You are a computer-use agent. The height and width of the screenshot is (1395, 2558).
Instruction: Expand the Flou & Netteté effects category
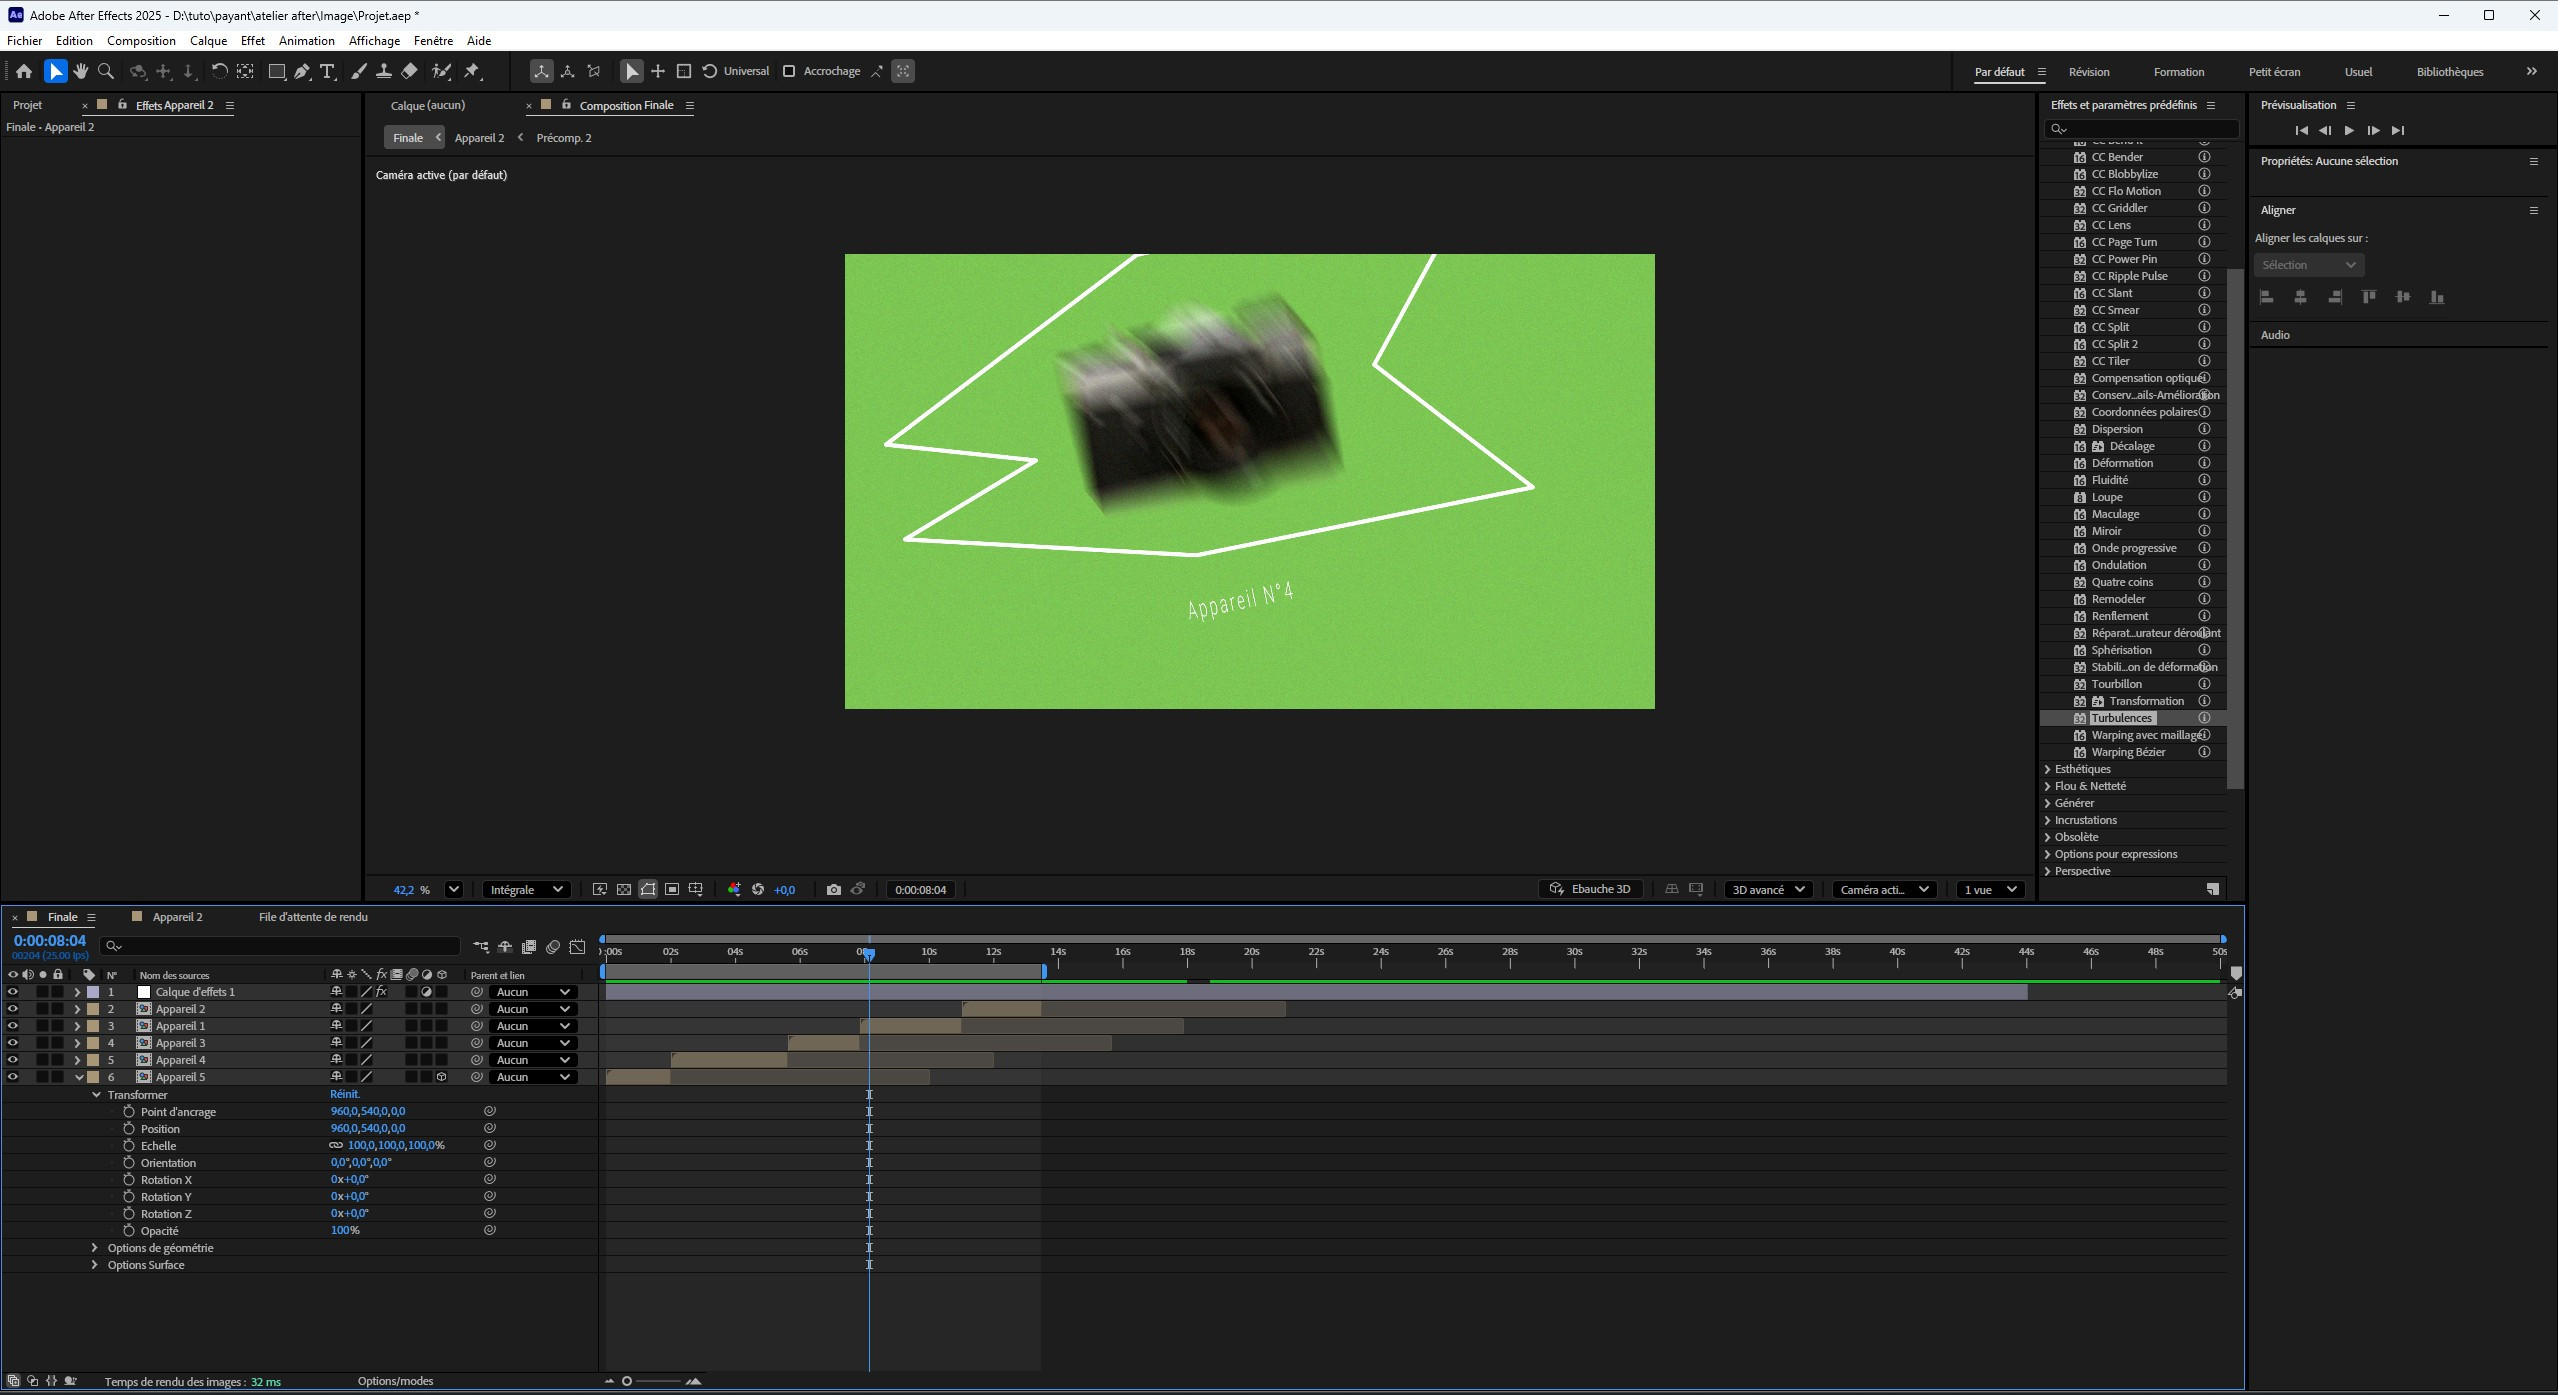(x=2048, y=786)
